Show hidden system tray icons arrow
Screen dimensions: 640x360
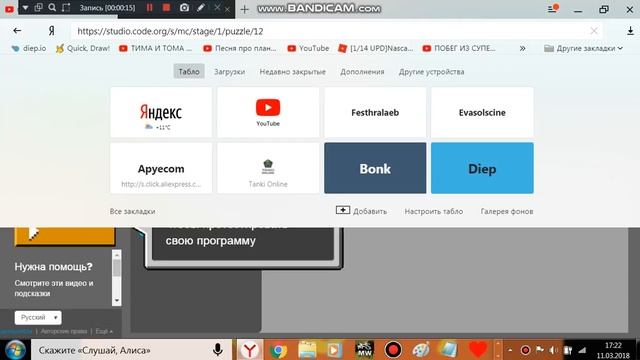point(510,350)
